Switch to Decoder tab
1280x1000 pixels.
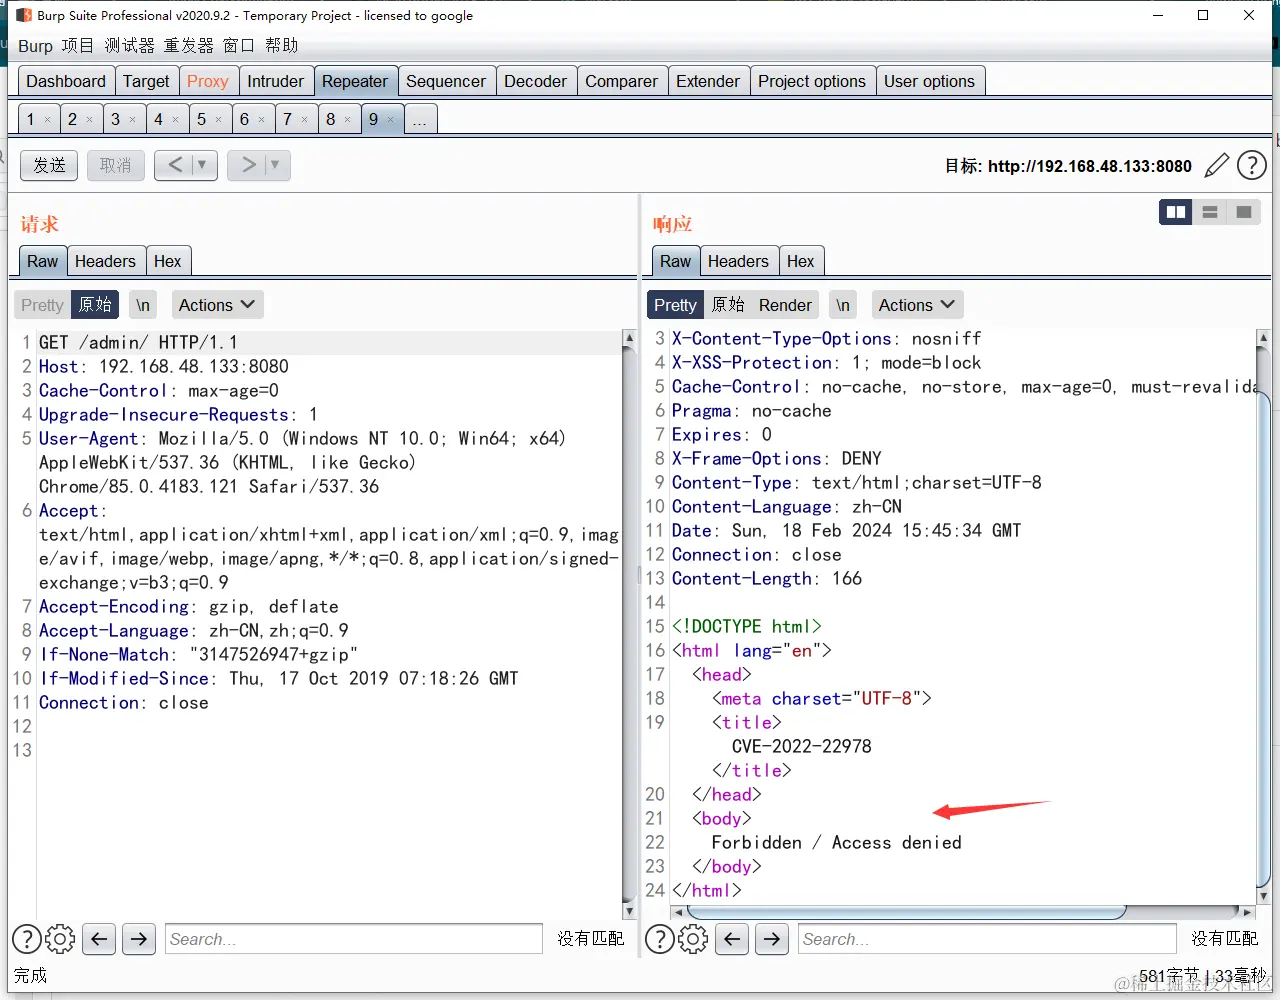tap(535, 81)
